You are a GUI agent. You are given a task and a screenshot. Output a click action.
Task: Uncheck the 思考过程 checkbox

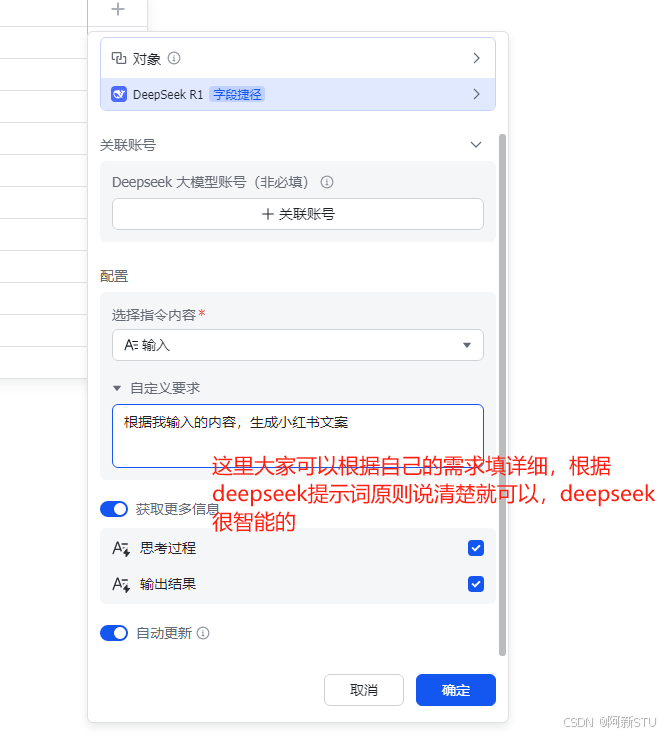click(x=476, y=548)
